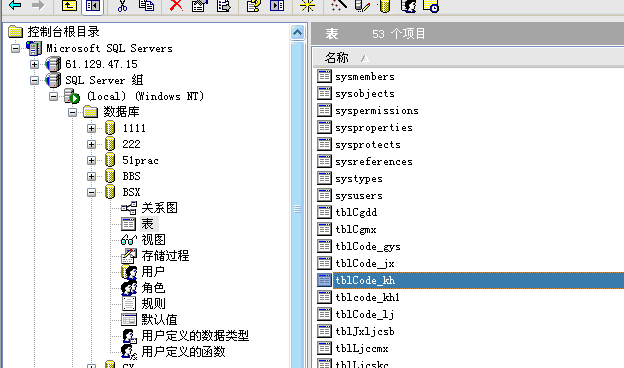Viewport: 624px width, 368px height.
Task: Open the 角色 roles node
Action: (153, 288)
